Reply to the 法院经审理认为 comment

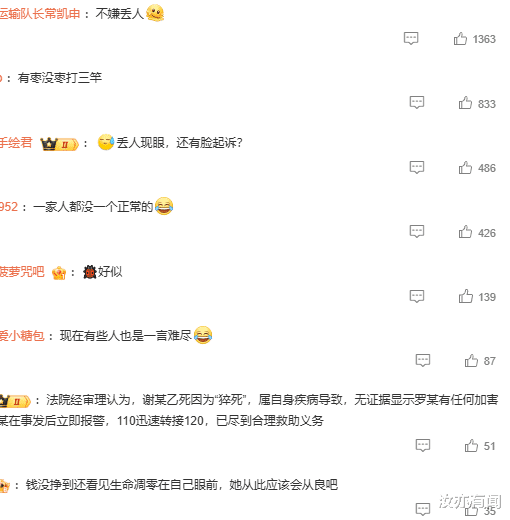click(x=423, y=445)
